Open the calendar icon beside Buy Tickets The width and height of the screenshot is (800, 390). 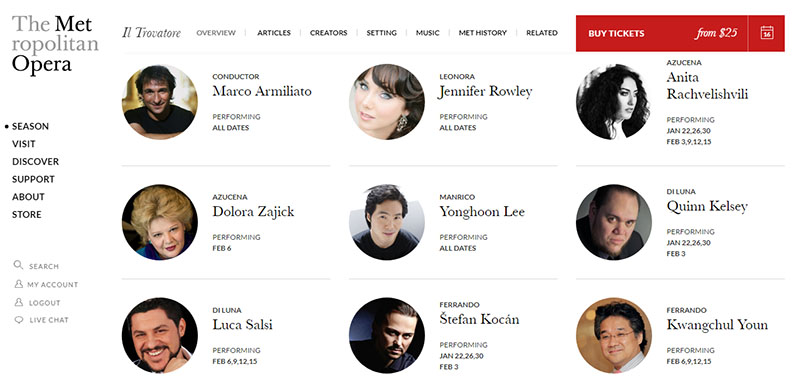(767, 33)
